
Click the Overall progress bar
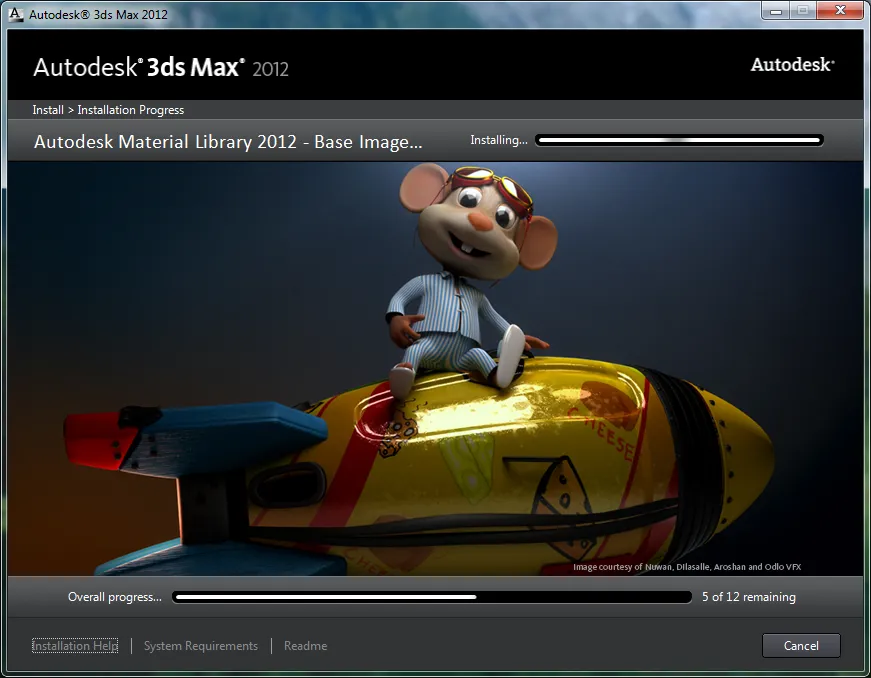point(432,597)
